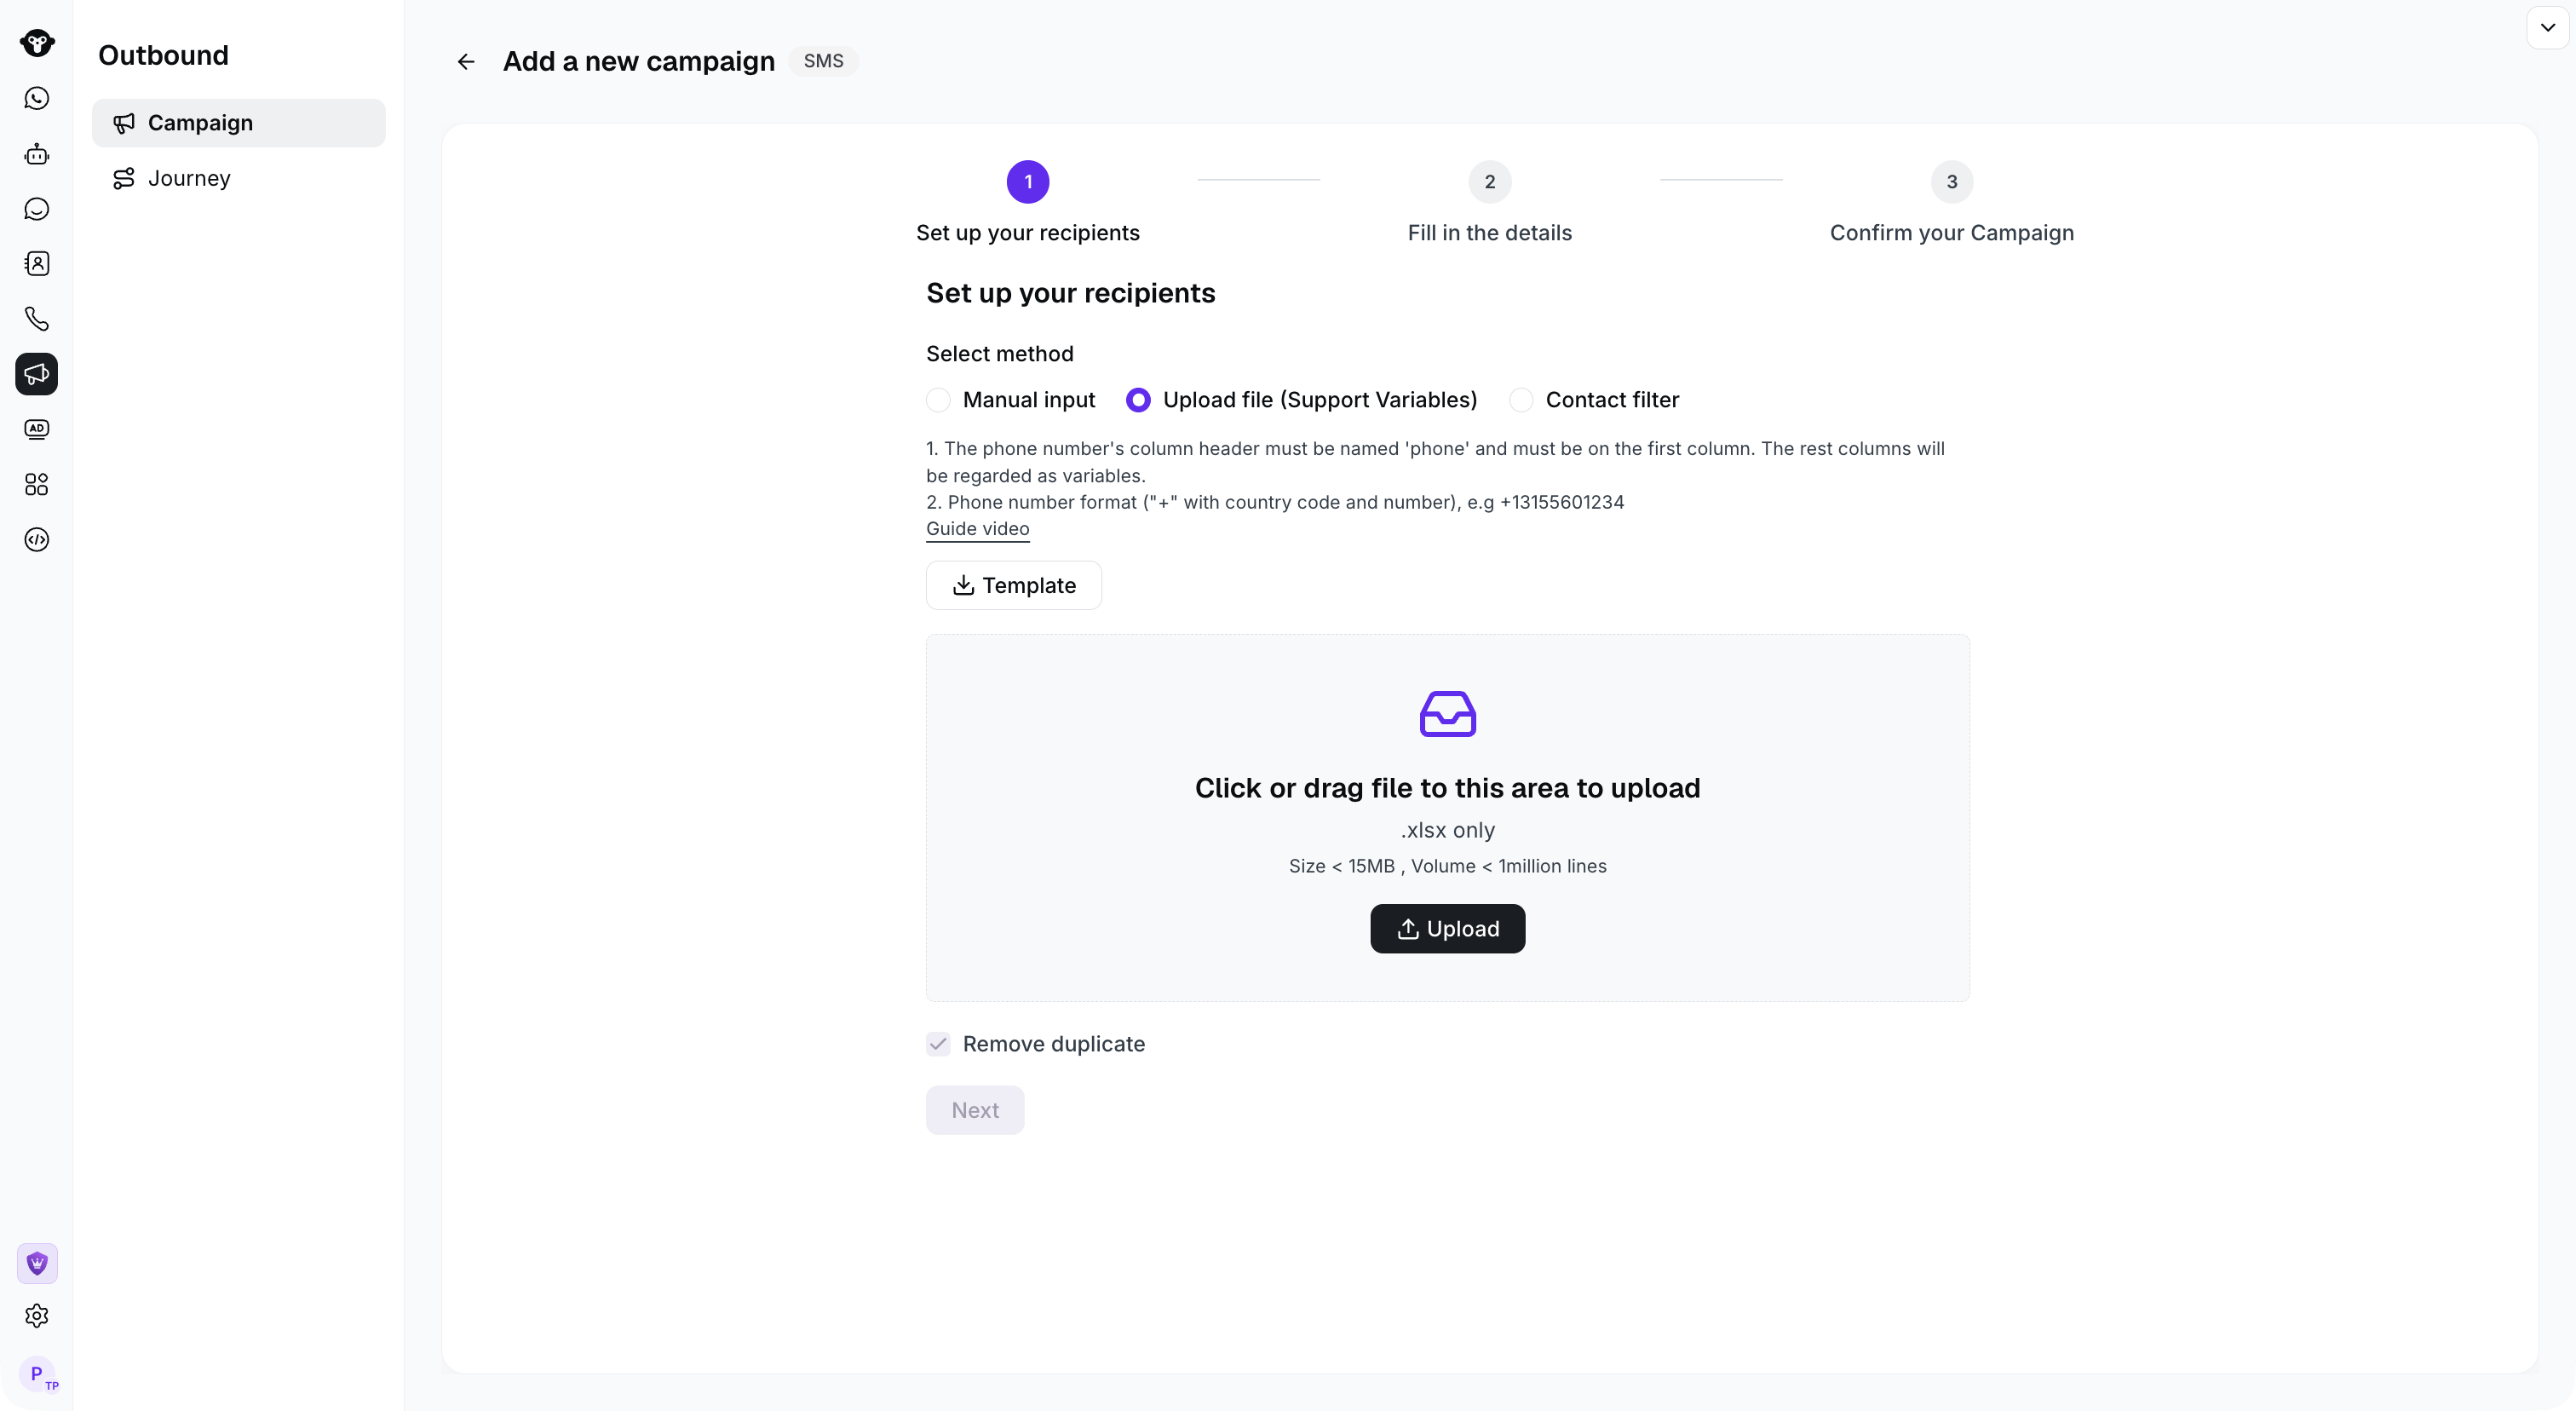
Task: Download the Template file
Action: tap(1014, 585)
